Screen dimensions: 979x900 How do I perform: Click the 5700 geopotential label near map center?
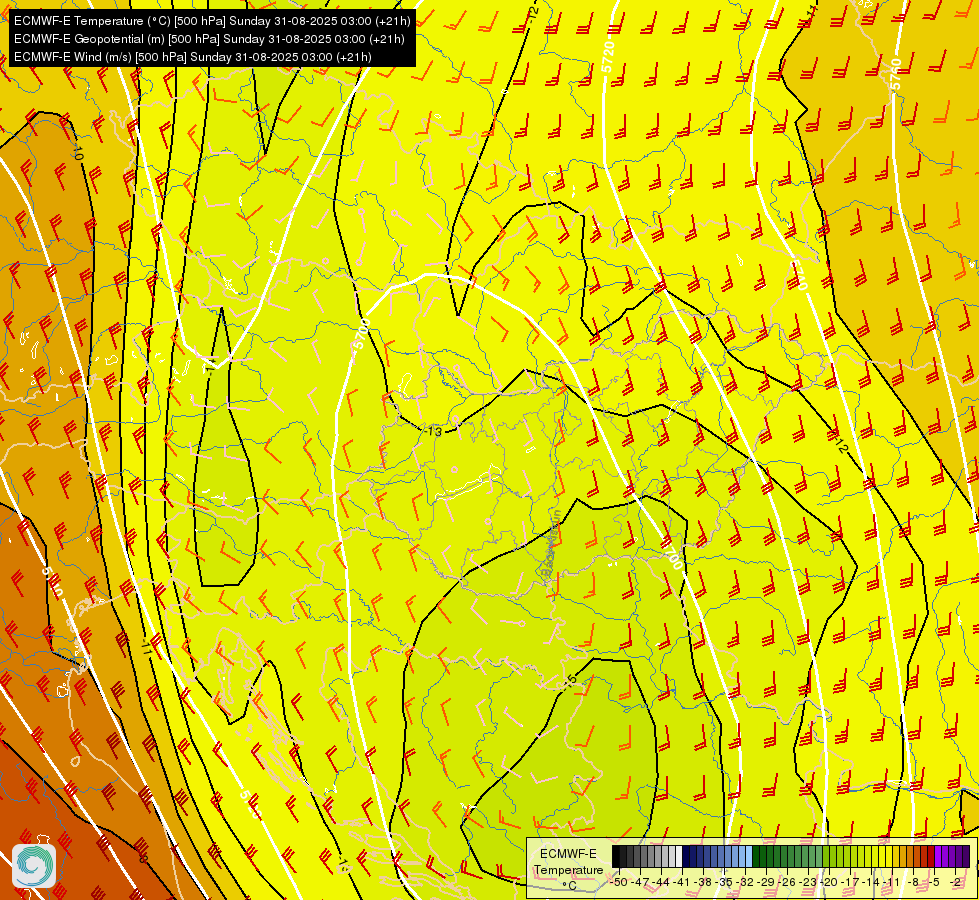[x=362, y=334]
